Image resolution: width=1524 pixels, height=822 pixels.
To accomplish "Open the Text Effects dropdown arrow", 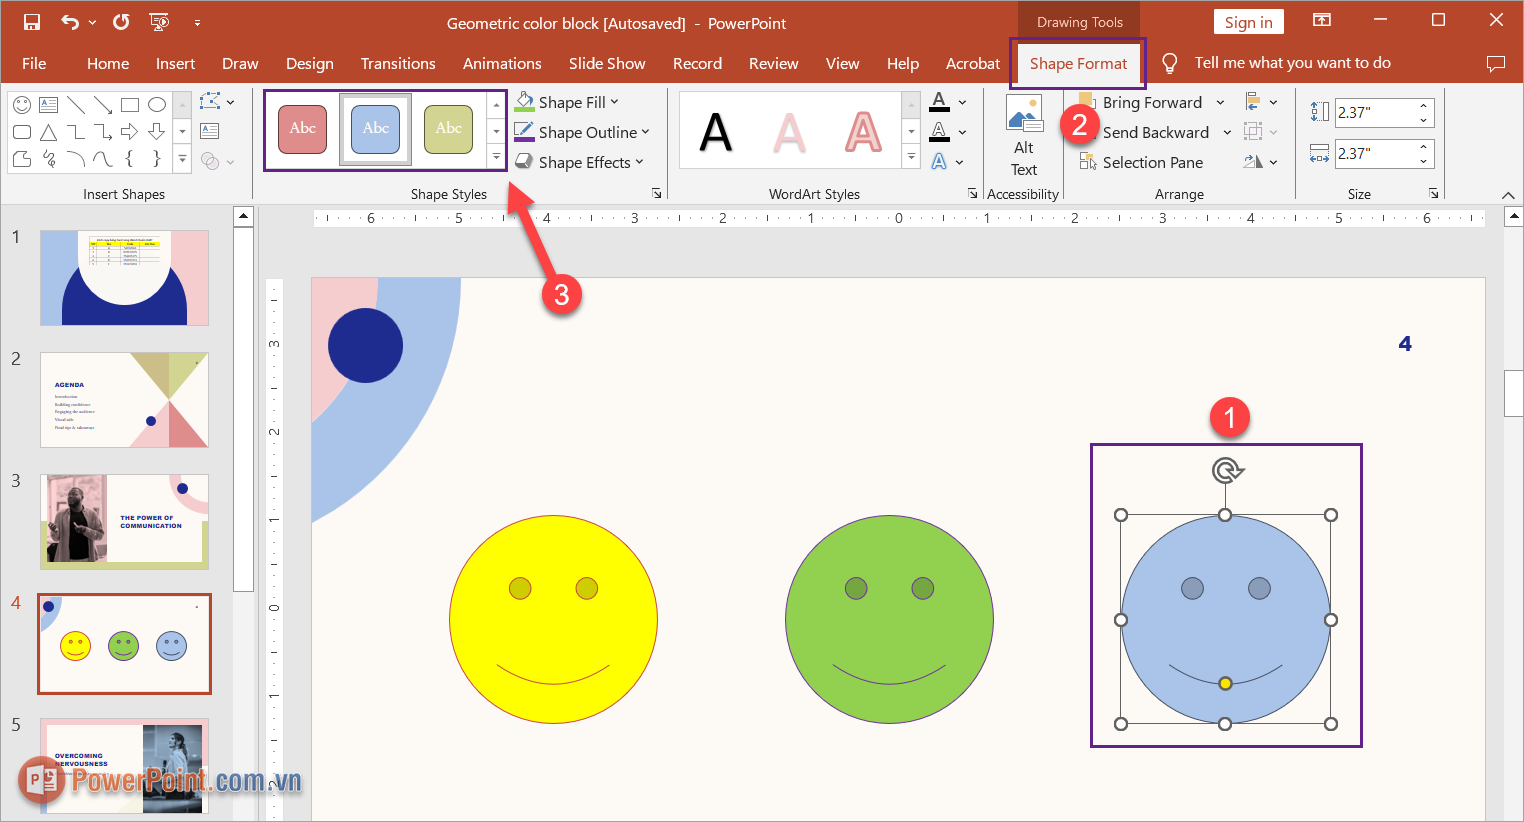I will [x=959, y=162].
